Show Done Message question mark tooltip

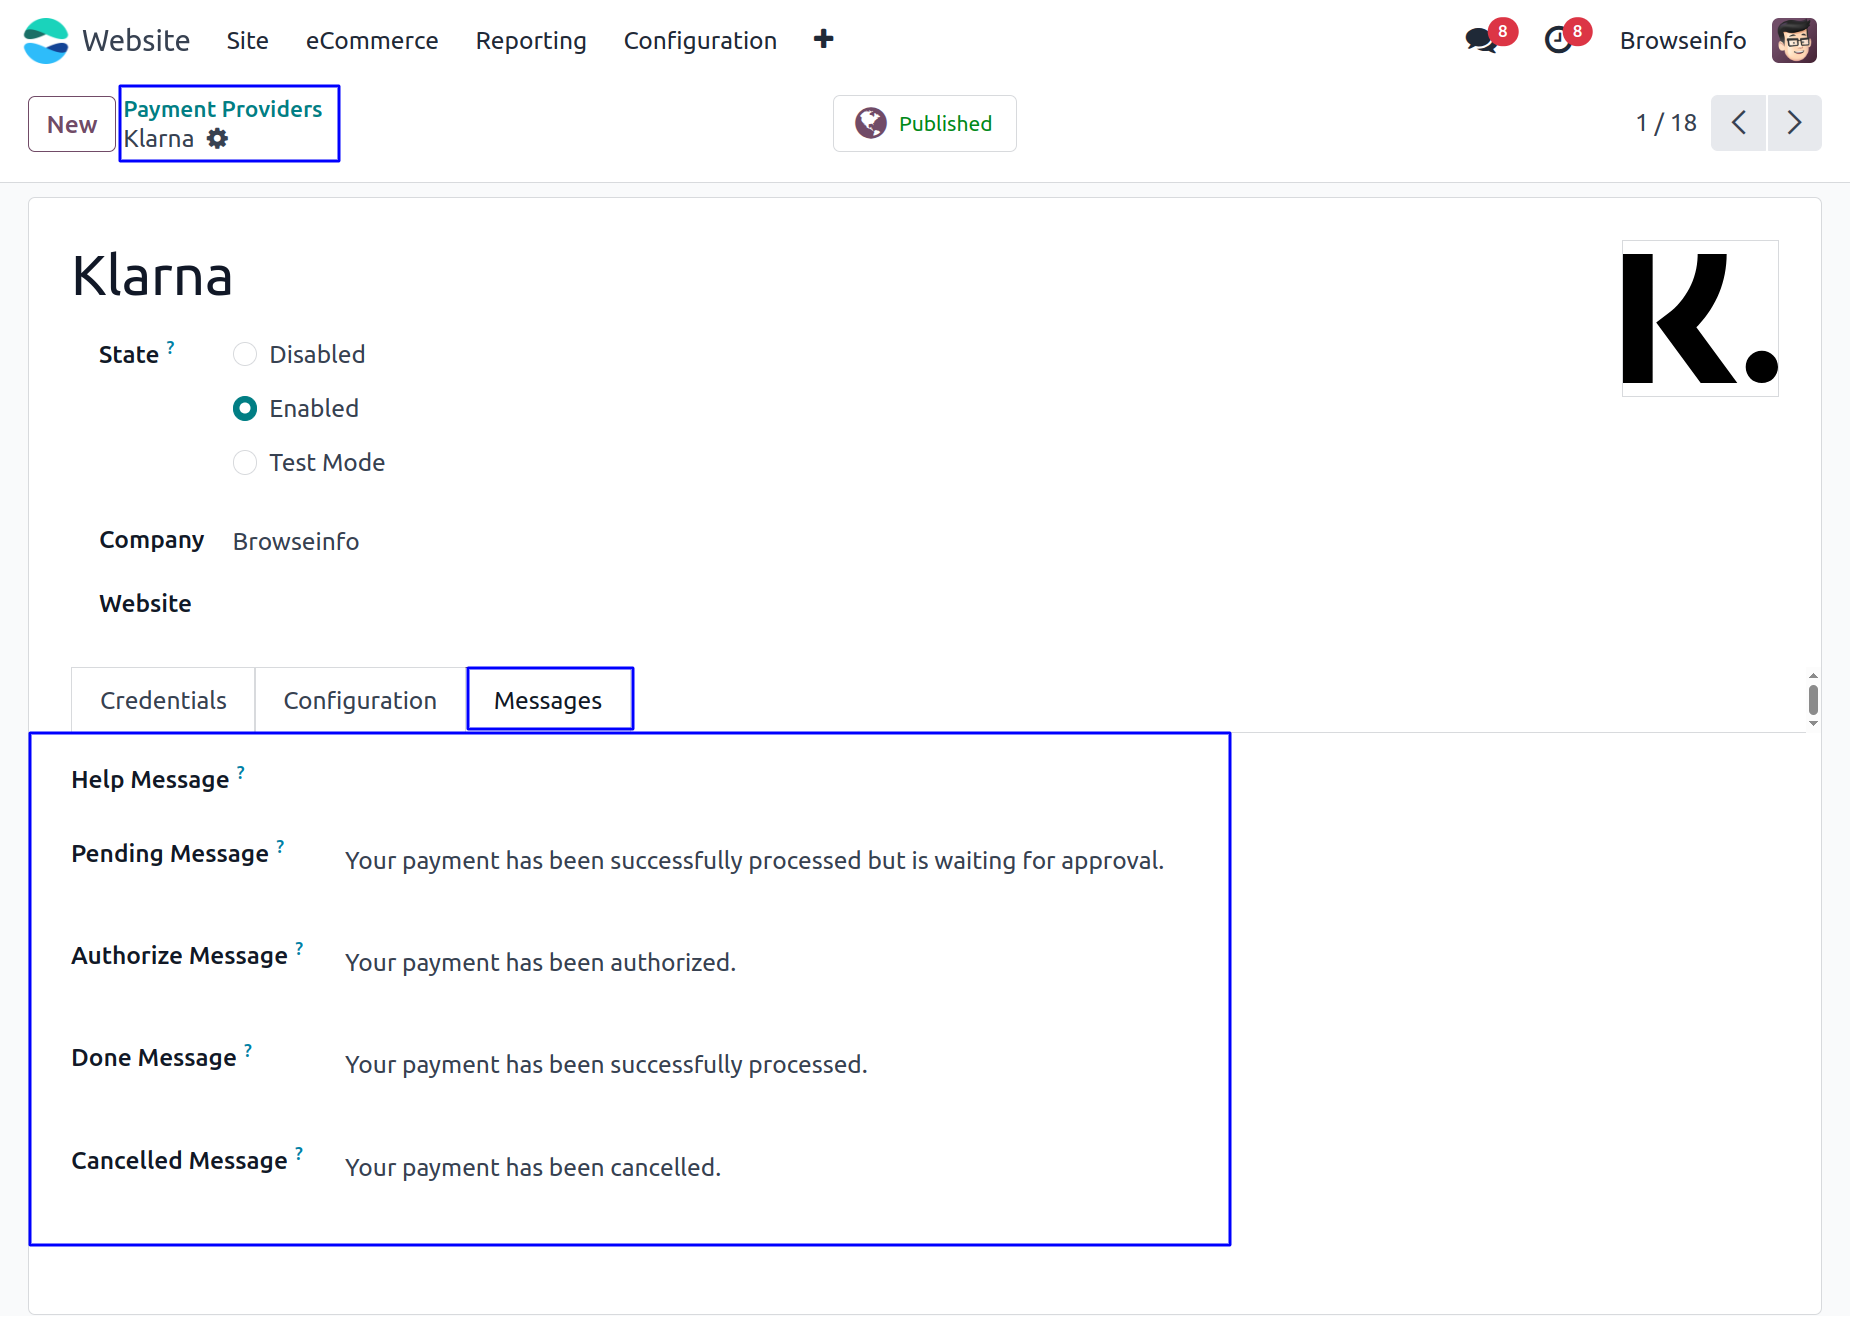pos(248,1050)
